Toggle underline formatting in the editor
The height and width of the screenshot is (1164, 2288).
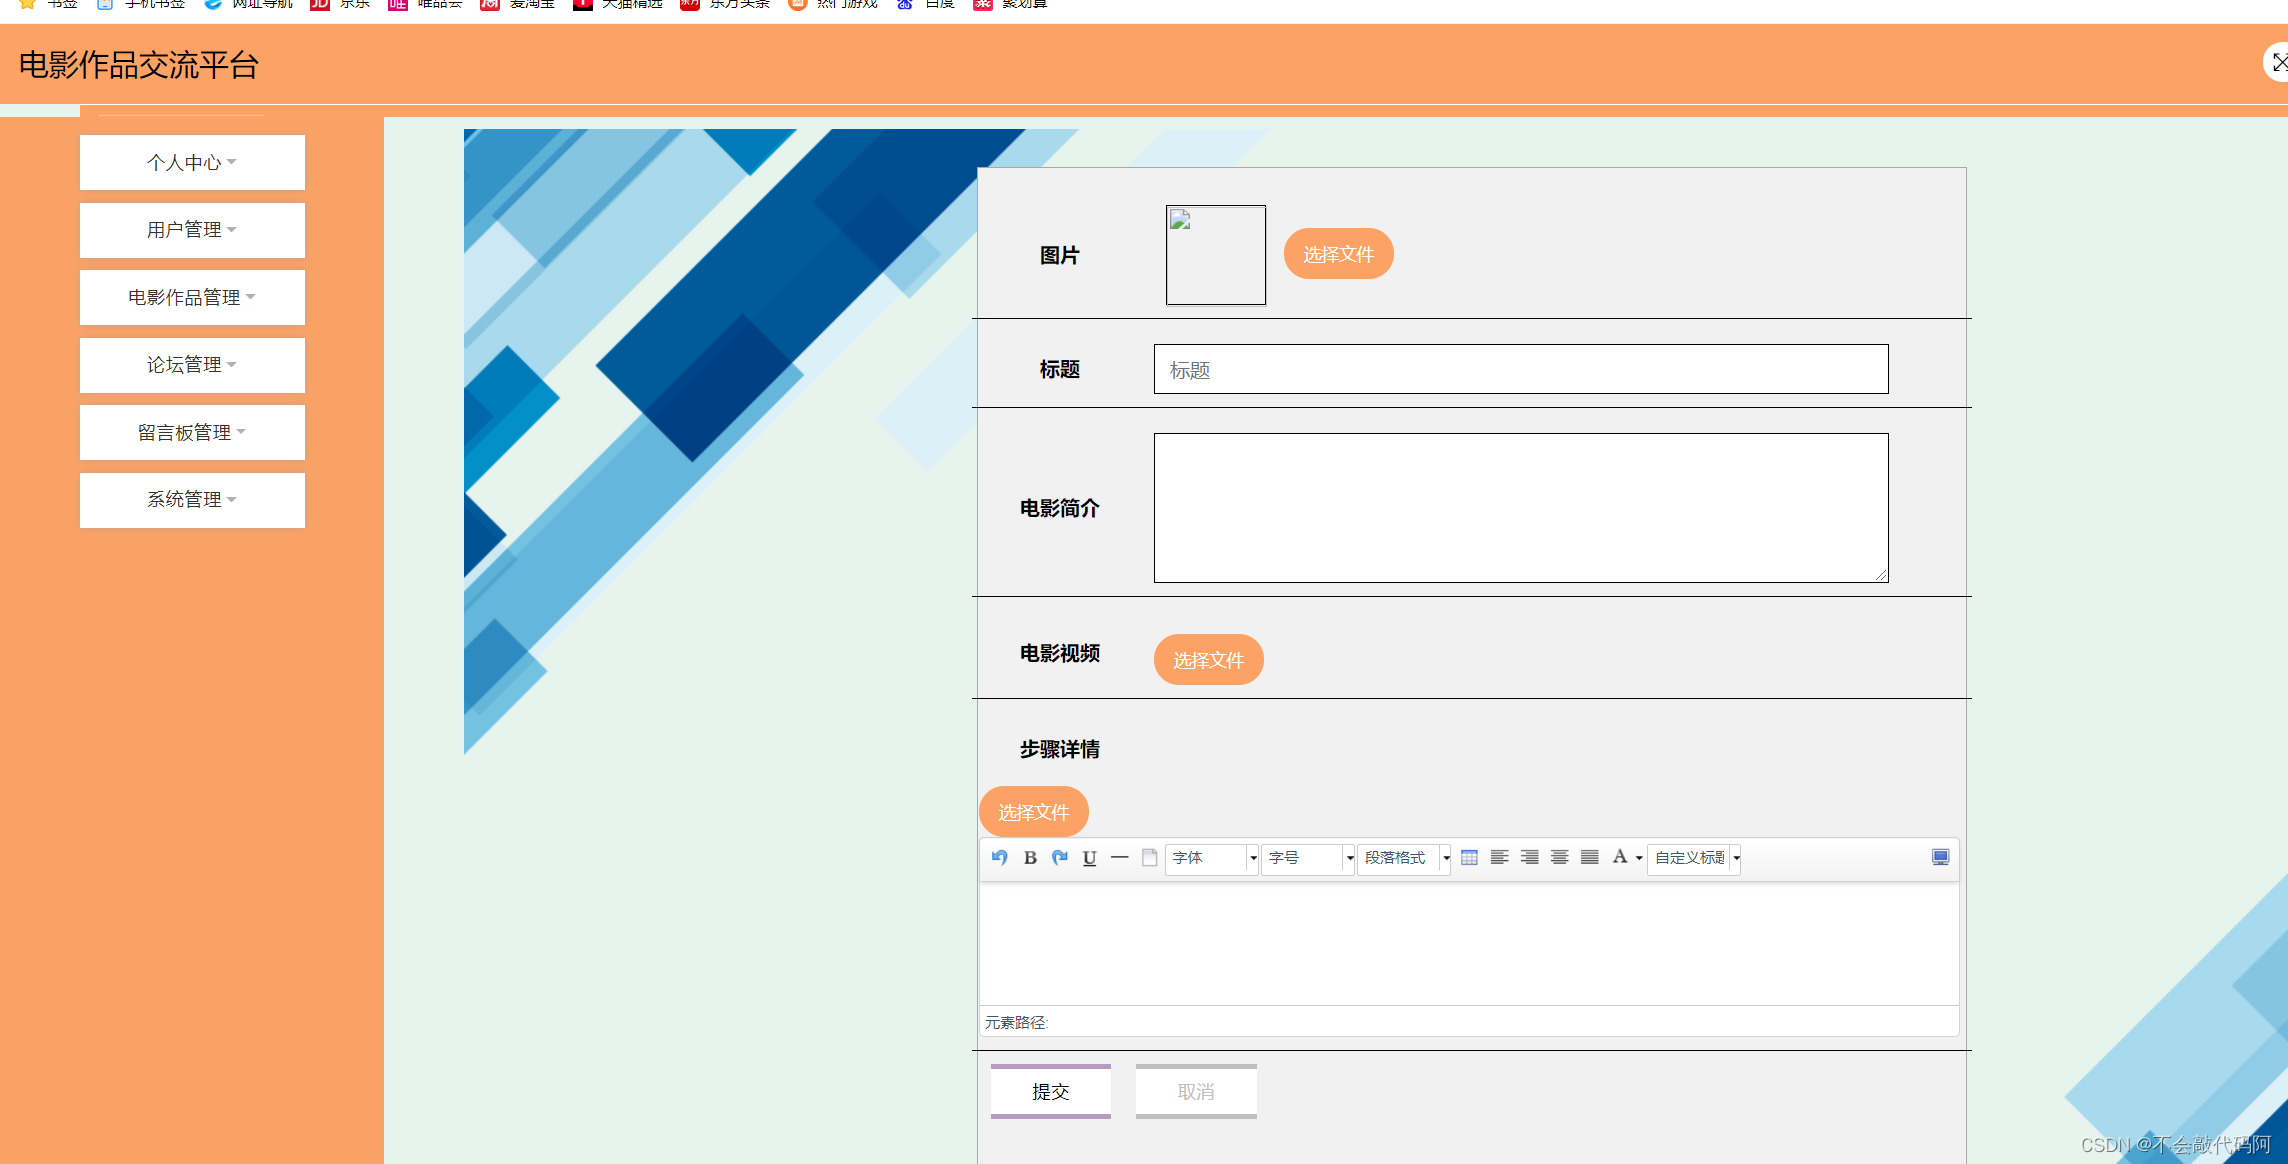click(x=1090, y=858)
